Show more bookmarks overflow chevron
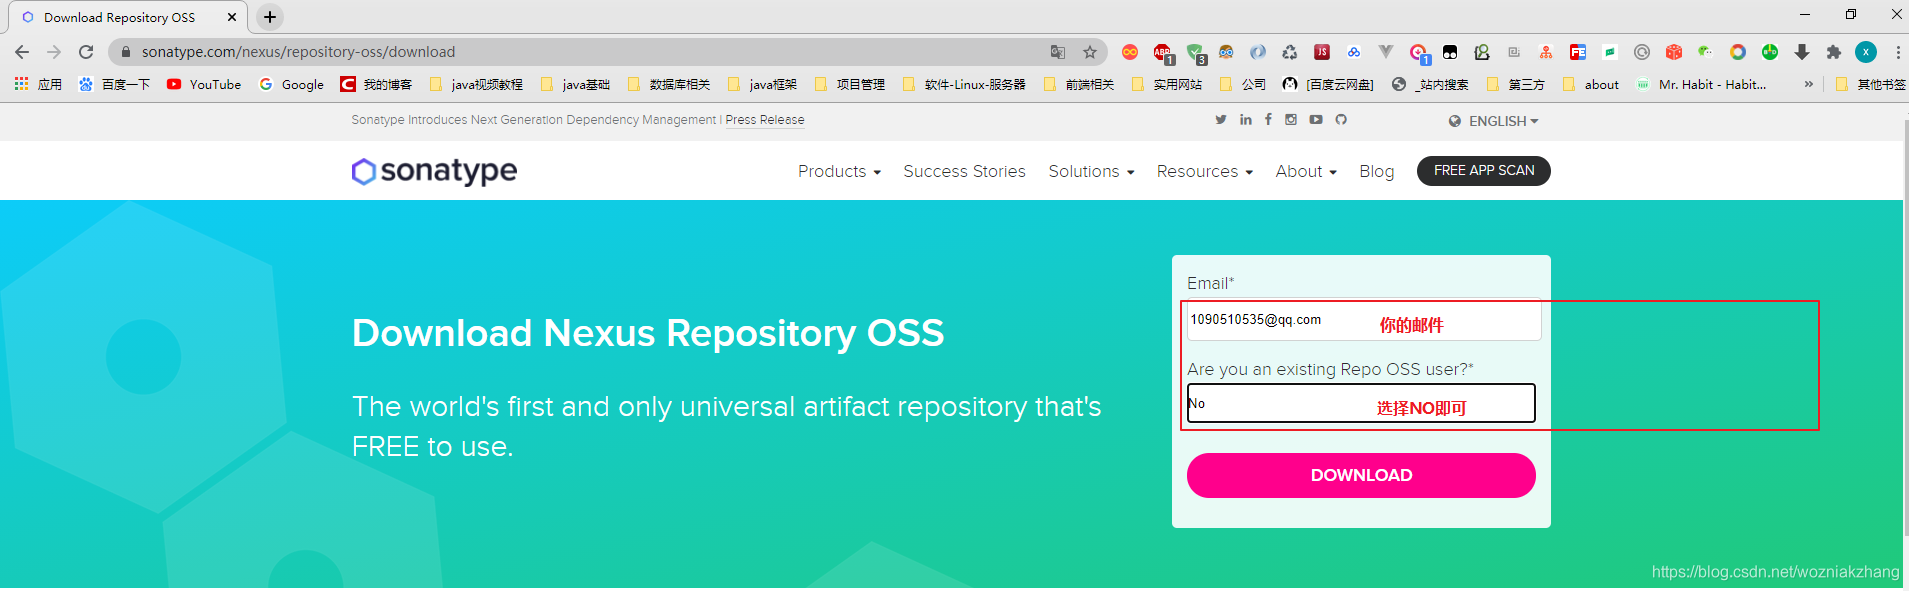The image size is (1909, 591). (x=1808, y=85)
